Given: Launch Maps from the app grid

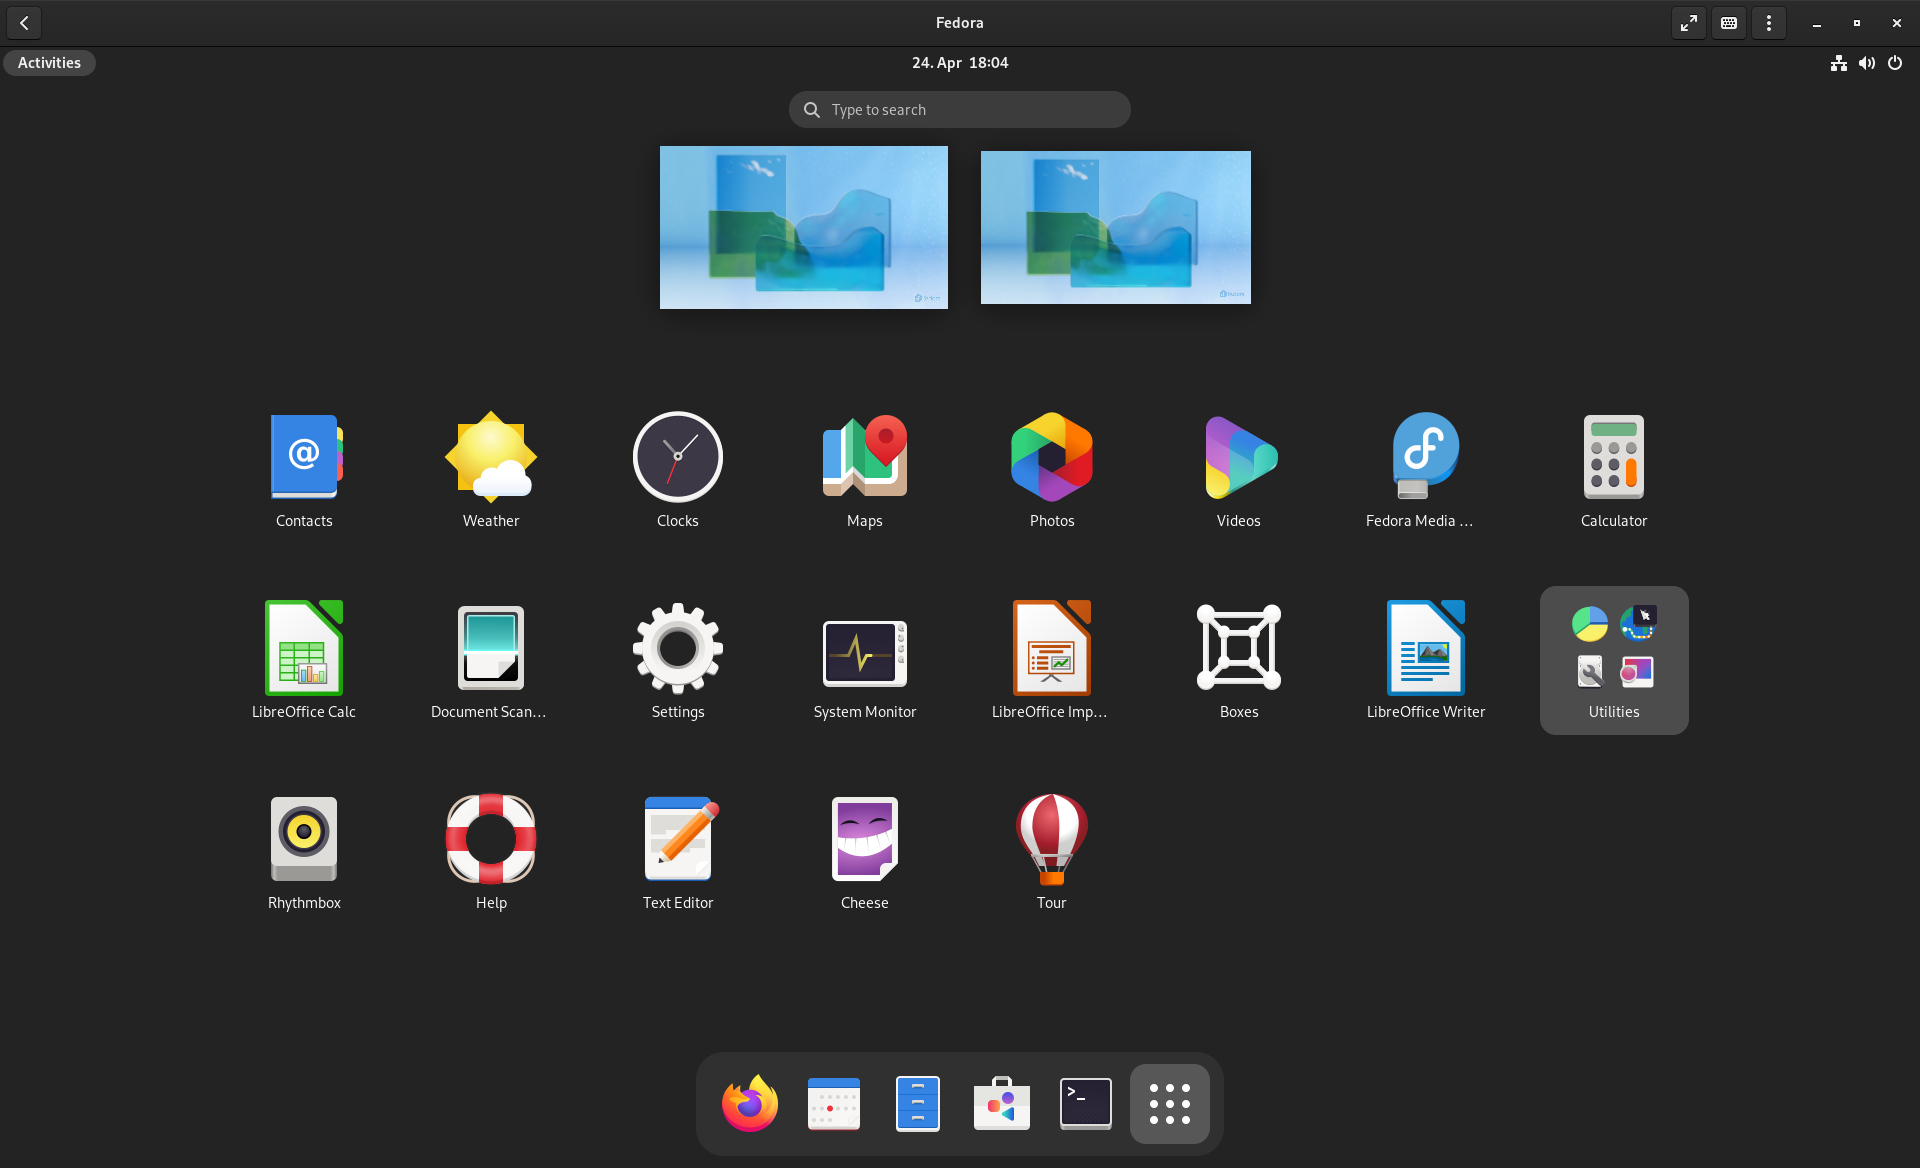Looking at the screenshot, I should [x=865, y=469].
